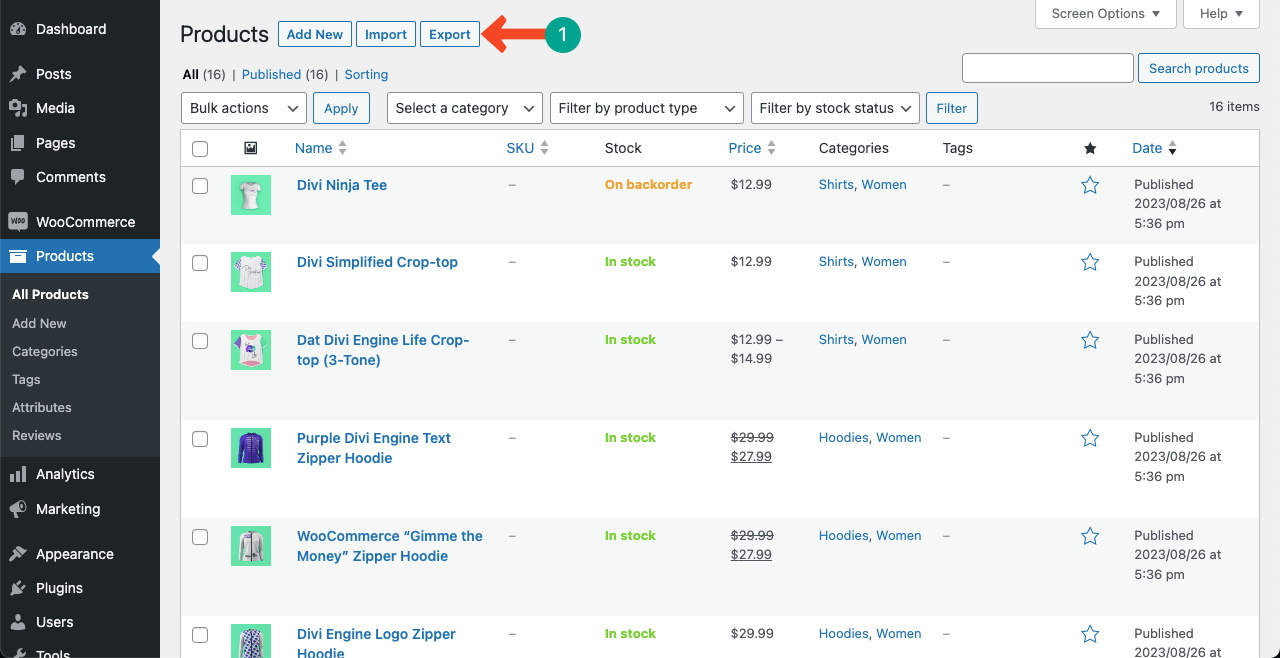Click the Name column sort arrows

click(x=342, y=148)
